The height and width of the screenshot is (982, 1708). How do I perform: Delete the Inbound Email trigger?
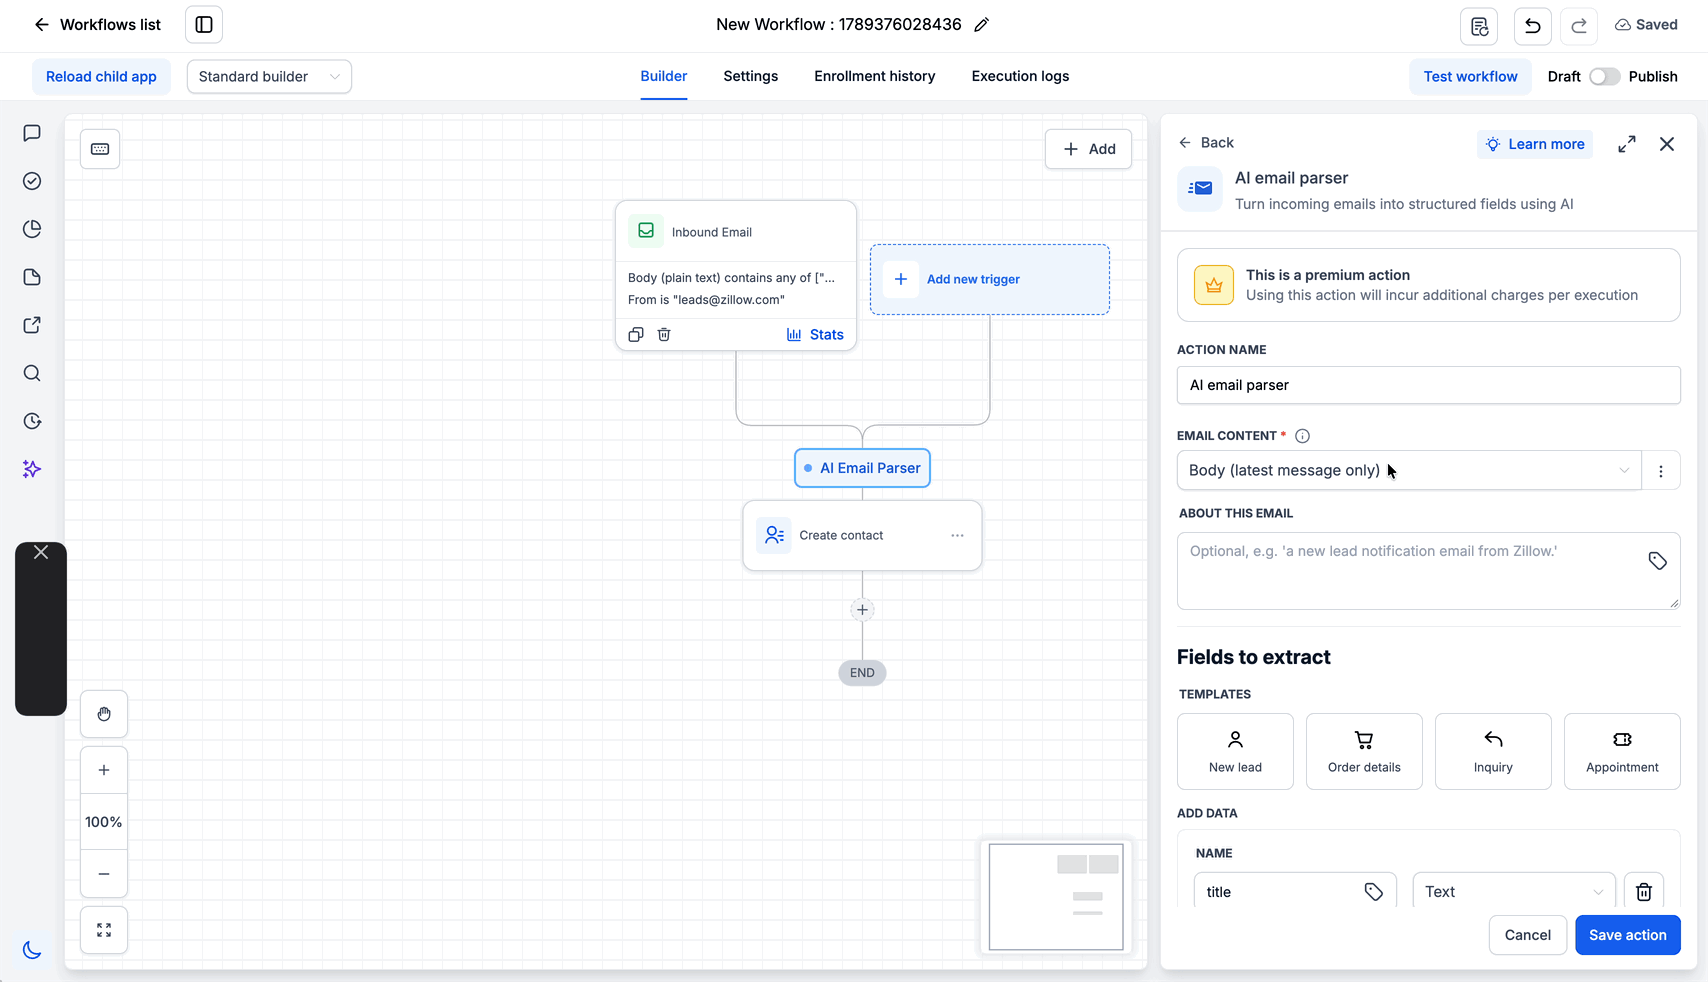pyautogui.click(x=664, y=335)
